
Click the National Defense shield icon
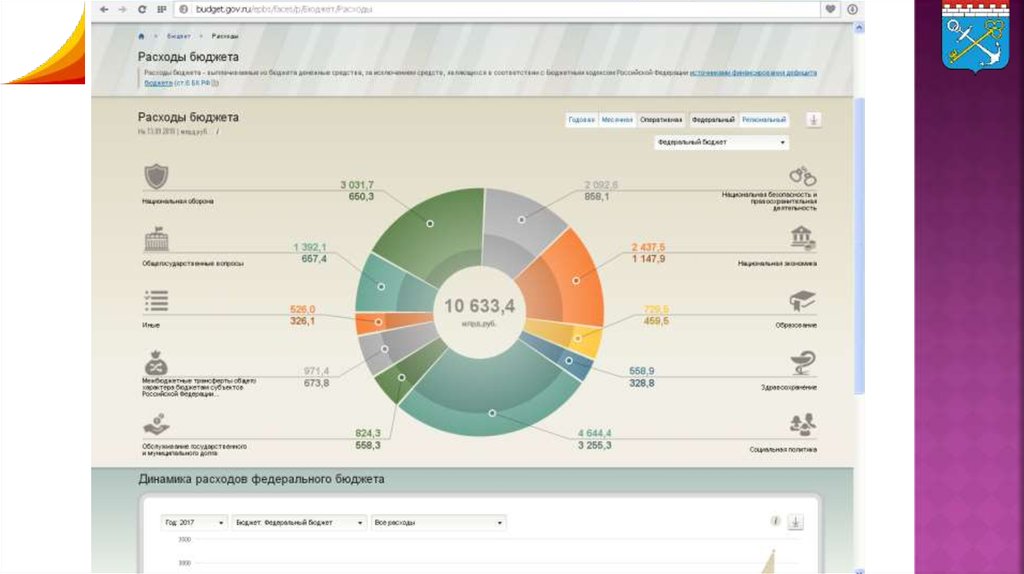click(155, 177)
